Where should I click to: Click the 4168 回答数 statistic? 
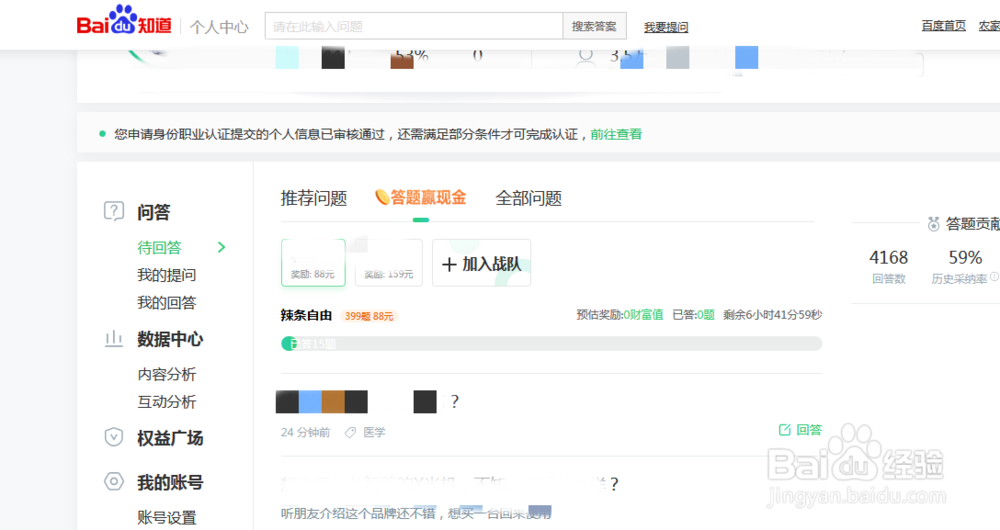tap(888, 266)
